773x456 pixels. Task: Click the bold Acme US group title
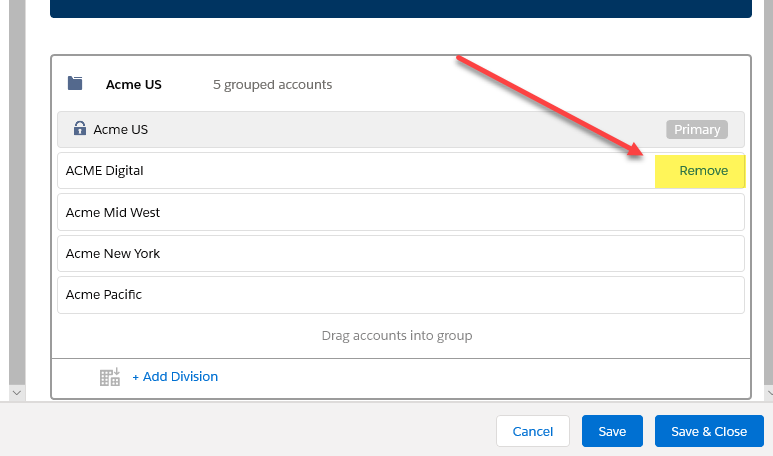(134, 84)
